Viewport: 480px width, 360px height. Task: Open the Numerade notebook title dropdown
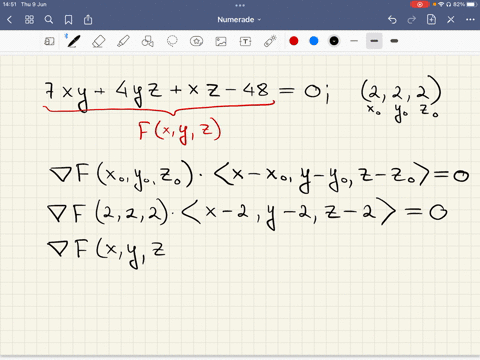(239, 20)
